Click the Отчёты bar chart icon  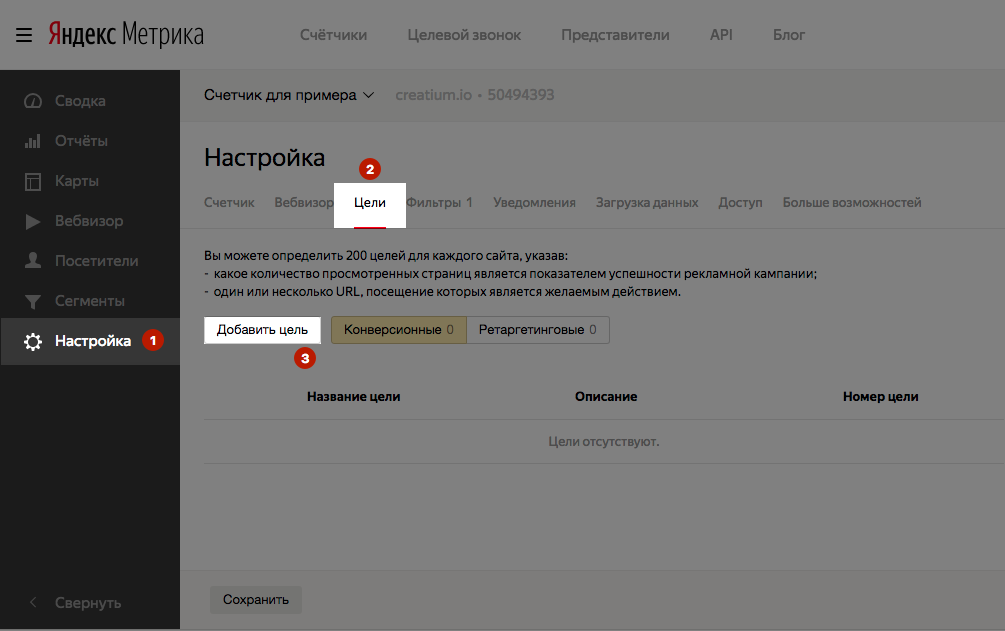[x=33, y=141]
